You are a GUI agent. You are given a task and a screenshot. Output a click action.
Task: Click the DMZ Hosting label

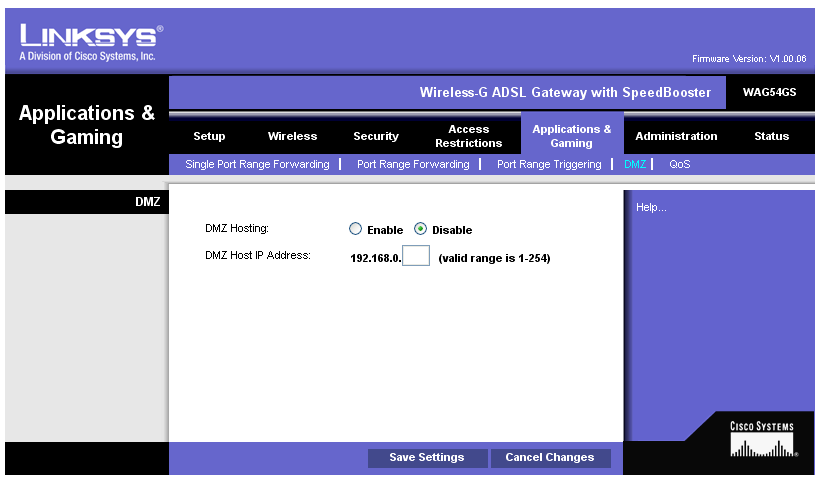point(237,228)
